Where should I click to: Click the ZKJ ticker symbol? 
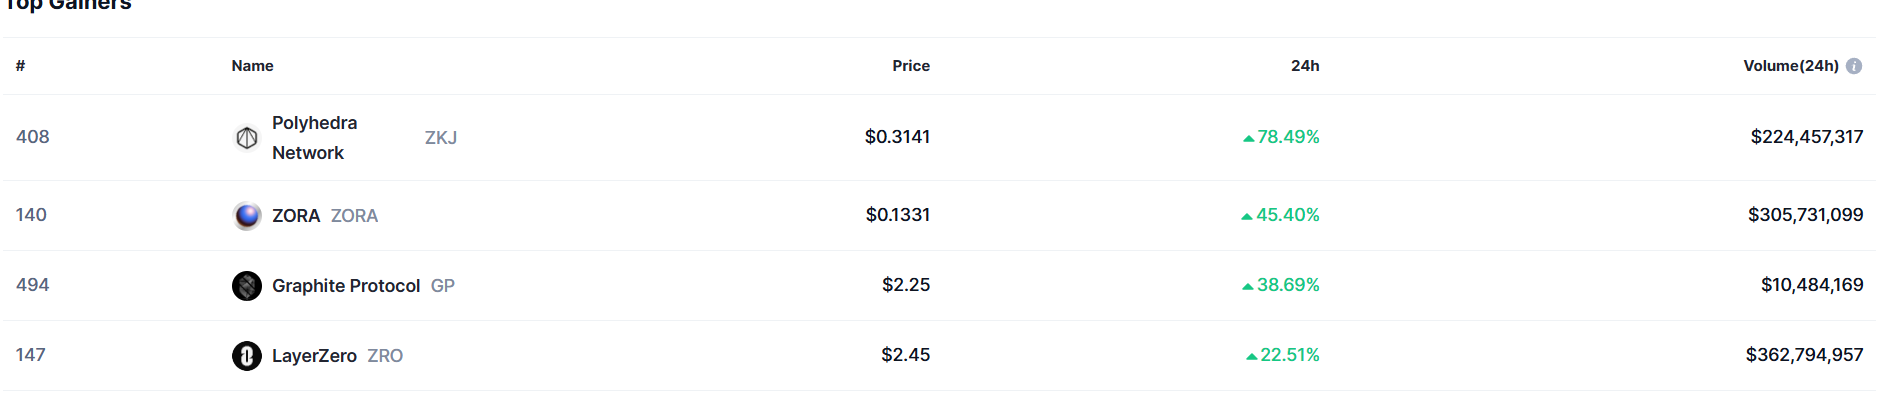pos(441,138)
